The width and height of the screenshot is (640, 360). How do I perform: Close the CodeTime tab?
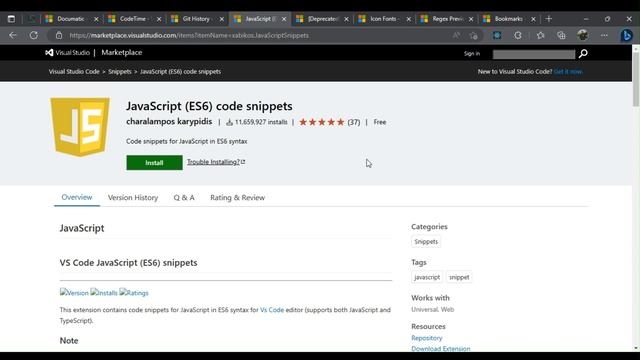(159, 19)
